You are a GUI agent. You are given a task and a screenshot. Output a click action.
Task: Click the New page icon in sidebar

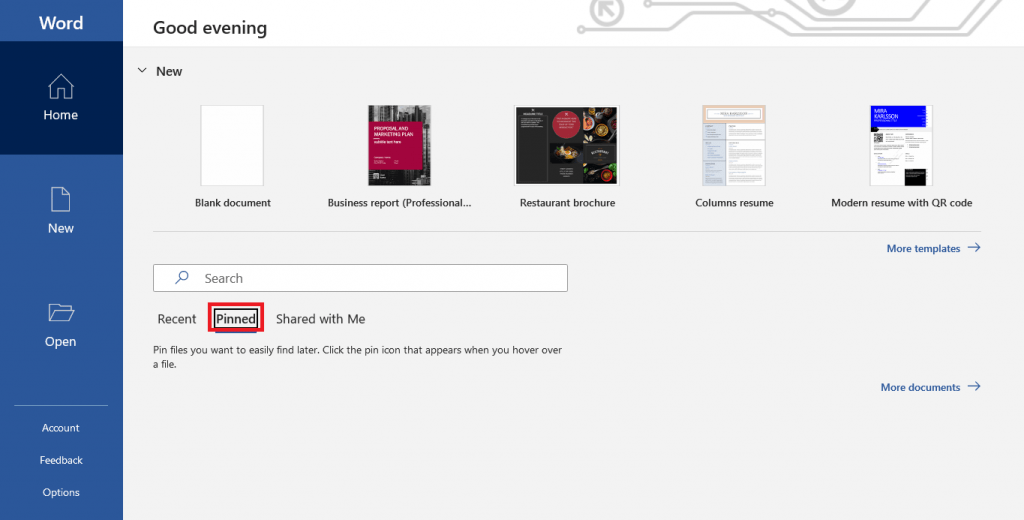[x=61, y=200]
